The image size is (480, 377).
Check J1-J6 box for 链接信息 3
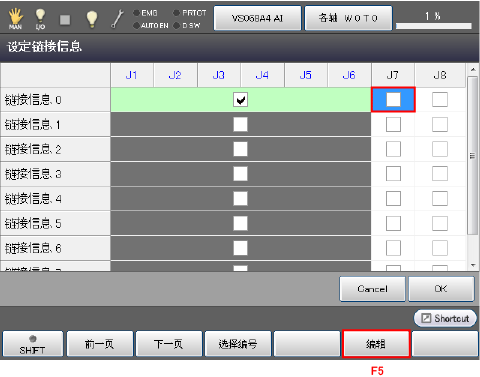click(x=240, y=174)
